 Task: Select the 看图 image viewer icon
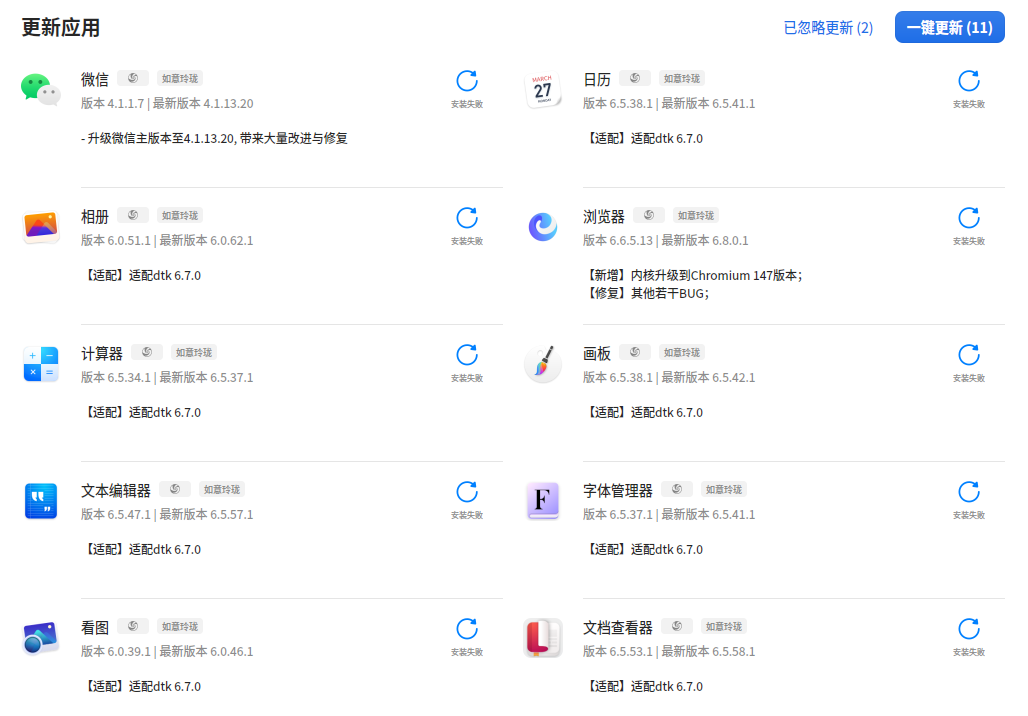click(41, 638)
